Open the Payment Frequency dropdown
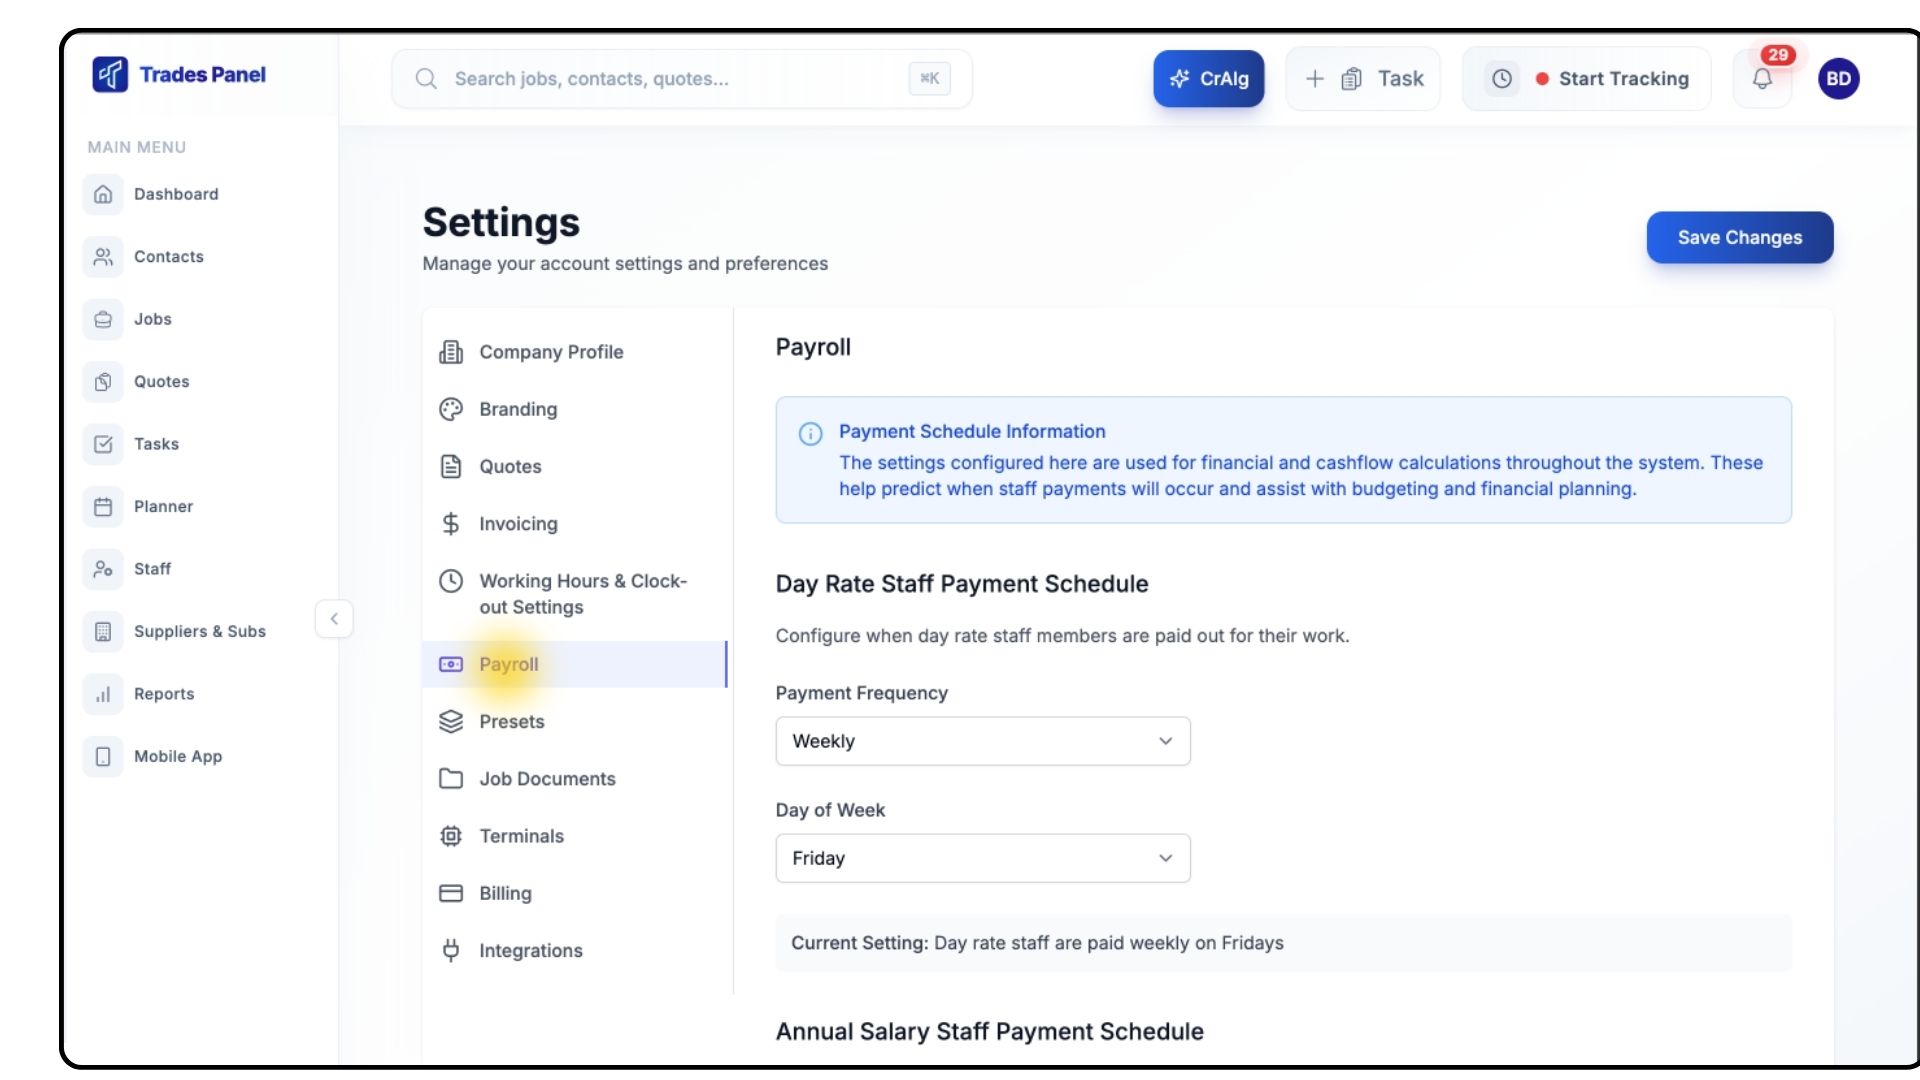 point(982,741)
